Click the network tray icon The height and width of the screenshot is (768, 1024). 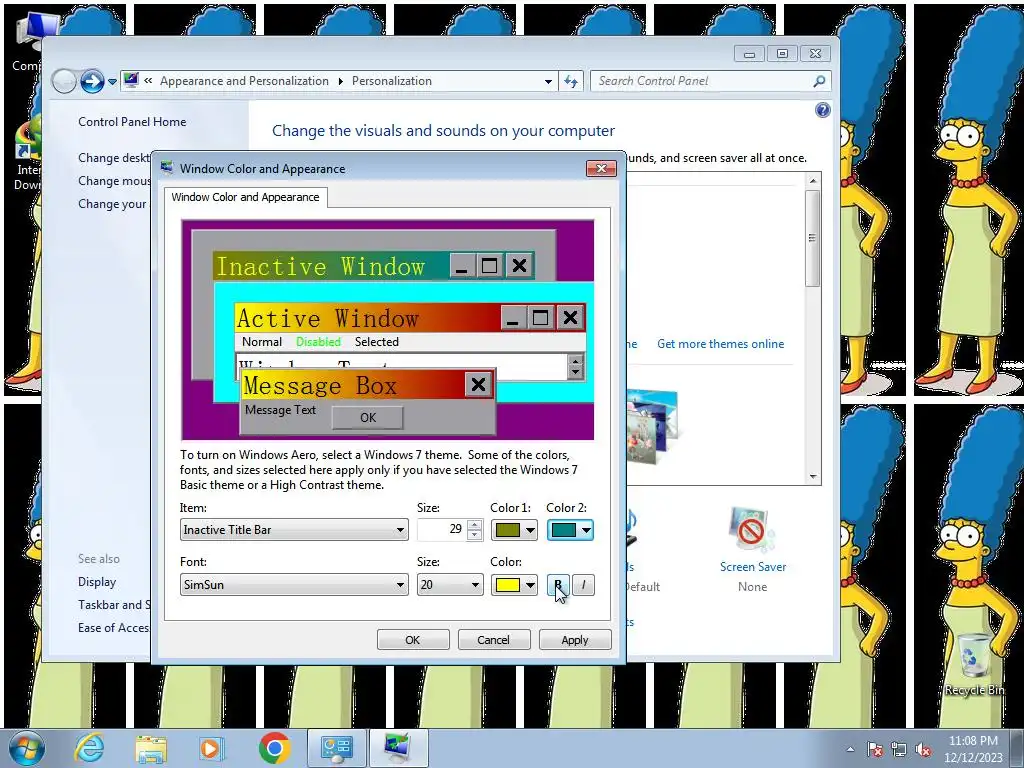coord(899,749)
